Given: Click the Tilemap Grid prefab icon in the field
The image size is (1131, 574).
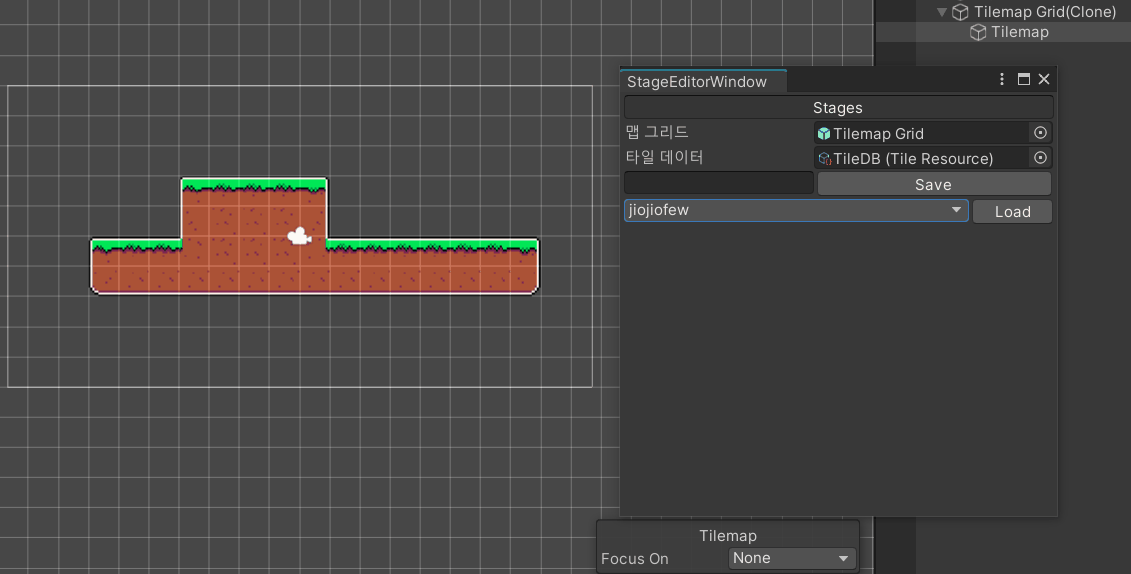Looking at the screenshot, I should (824, 133).
